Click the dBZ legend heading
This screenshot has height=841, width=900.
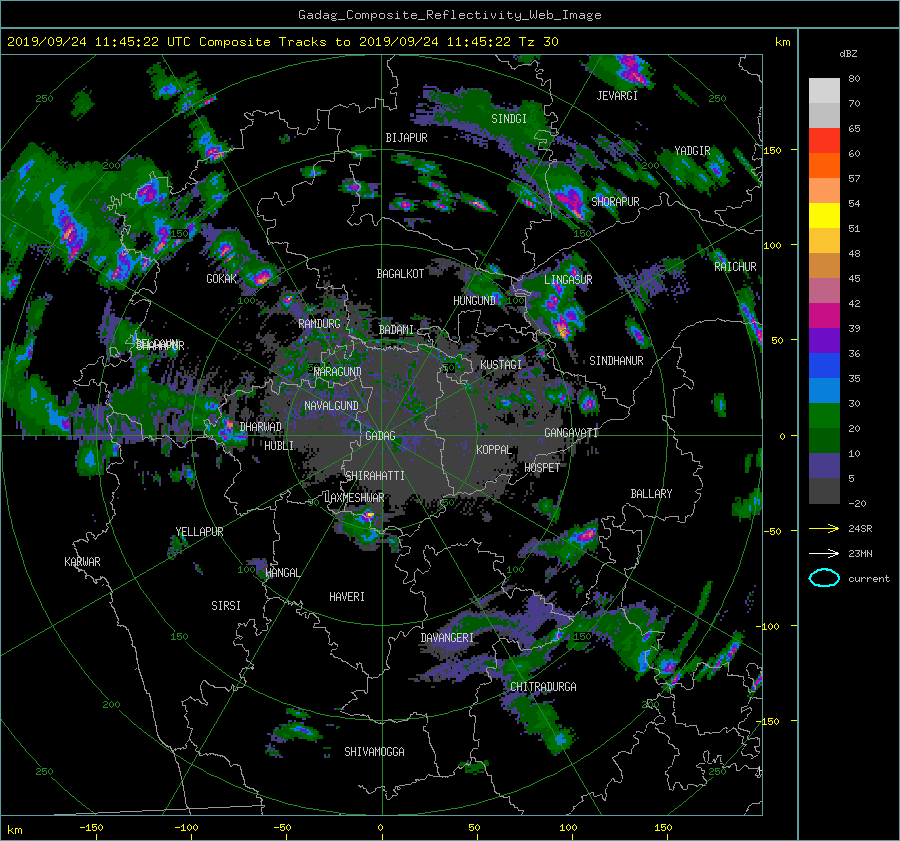pyautogui.click(x=848, y=53)
